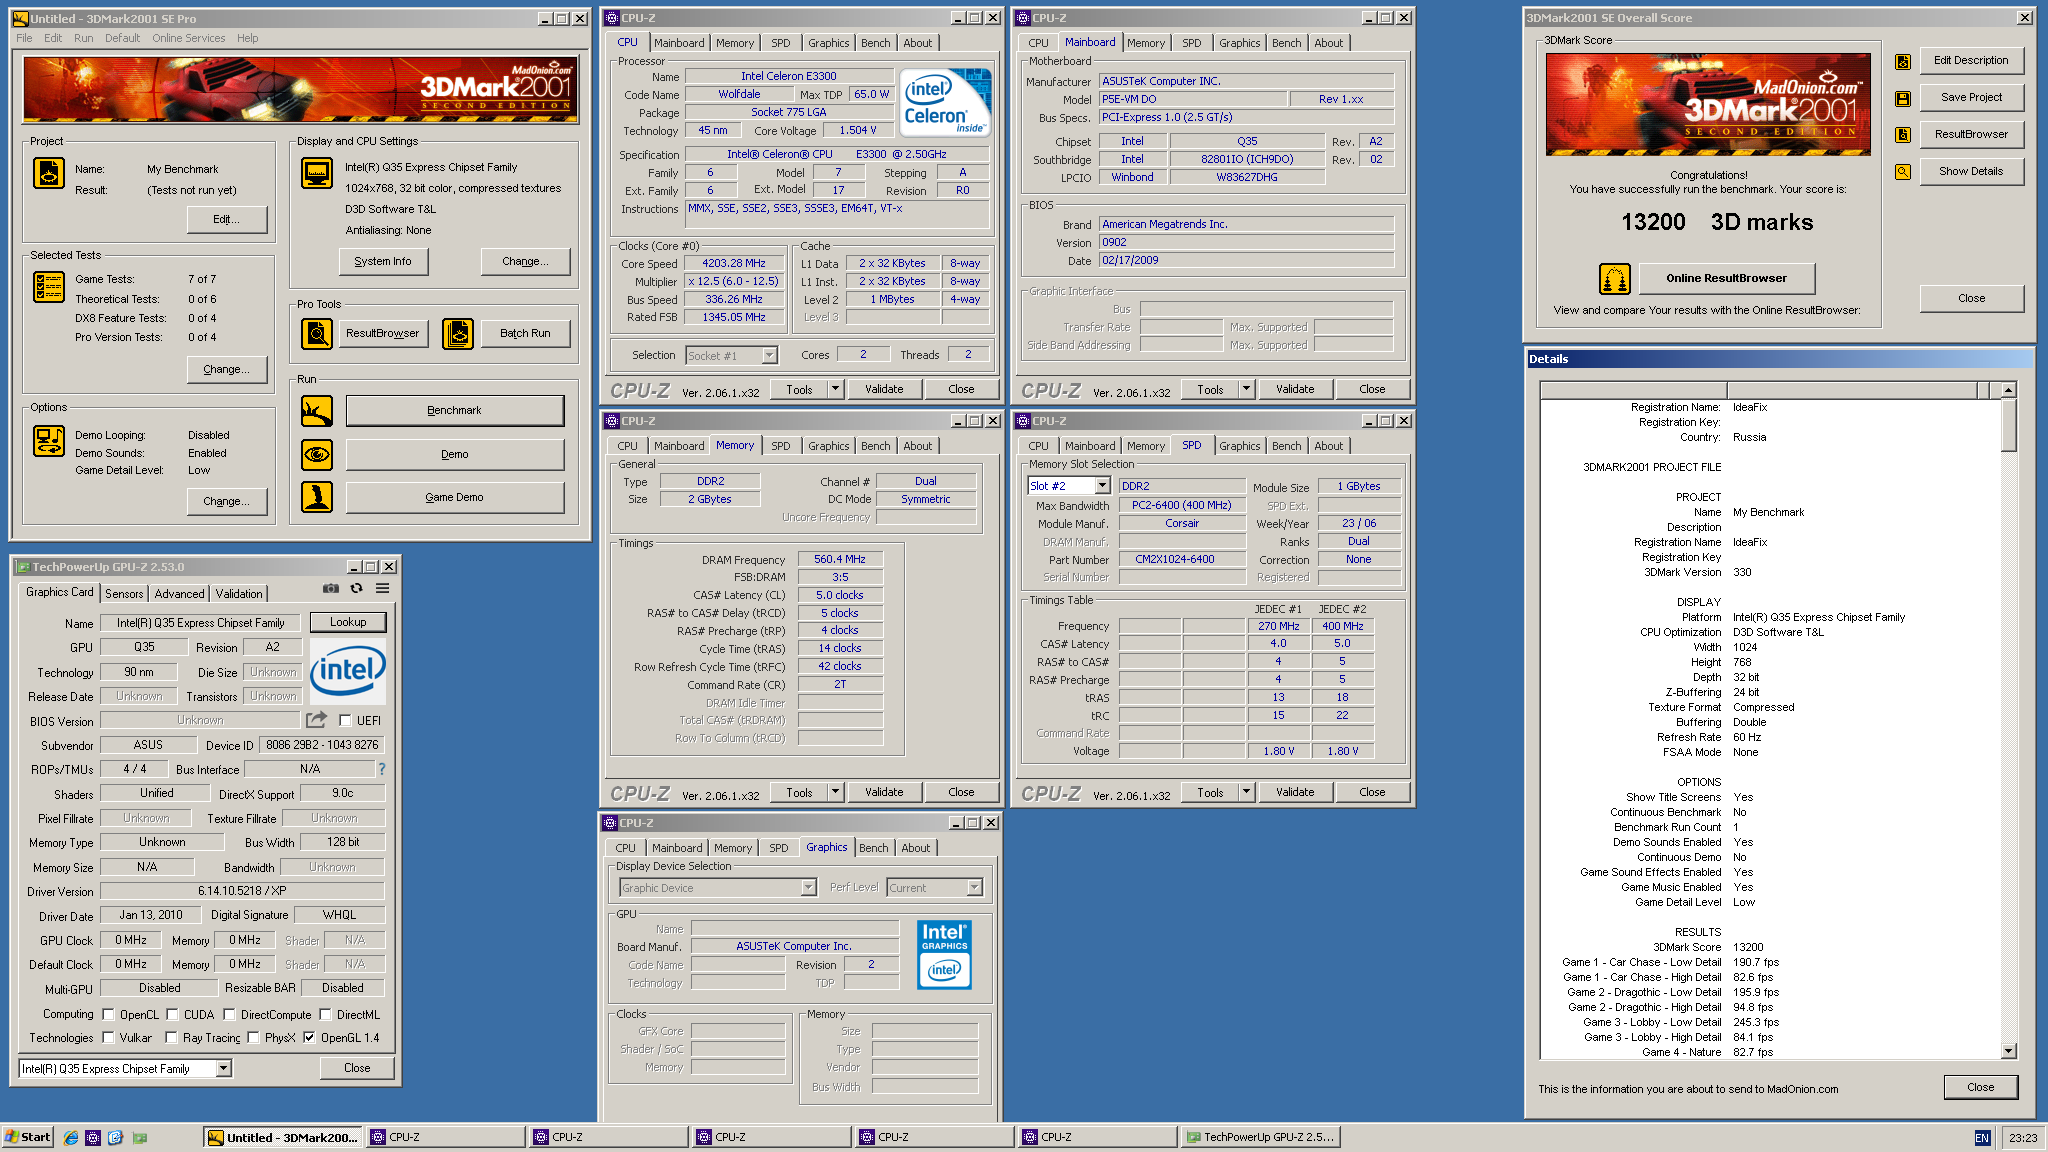
Task: Click the Intel Celeron inside logo in CPU-Z
Action: [945, 102]
